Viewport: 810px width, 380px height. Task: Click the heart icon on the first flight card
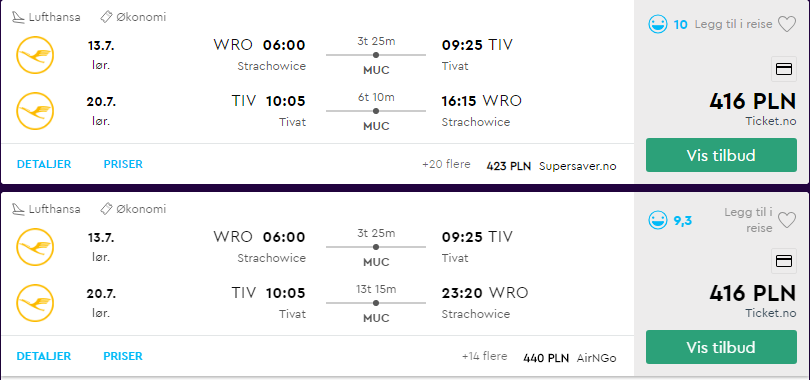787,24
